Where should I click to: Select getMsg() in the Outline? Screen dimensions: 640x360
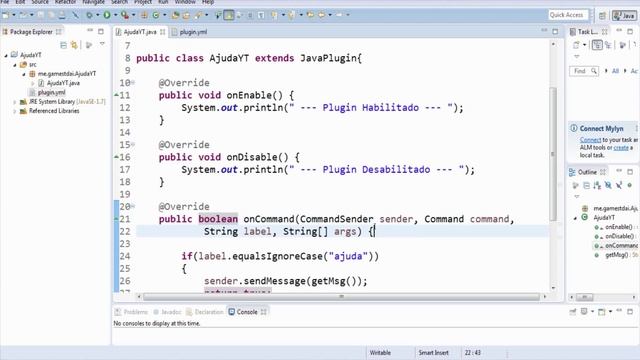616,255
